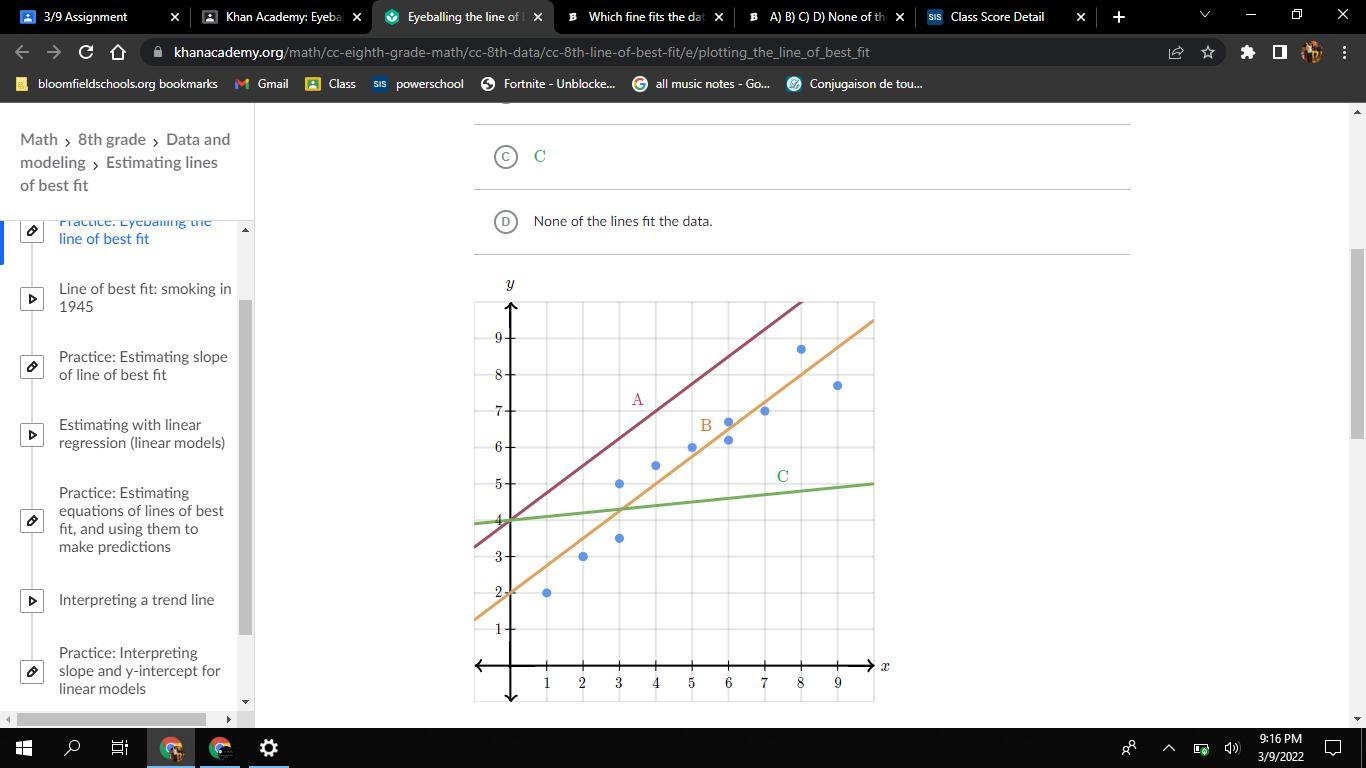Screen dimensions: 1366x768
Task: Share this page from the address bar
Action: coord(1176,52)
